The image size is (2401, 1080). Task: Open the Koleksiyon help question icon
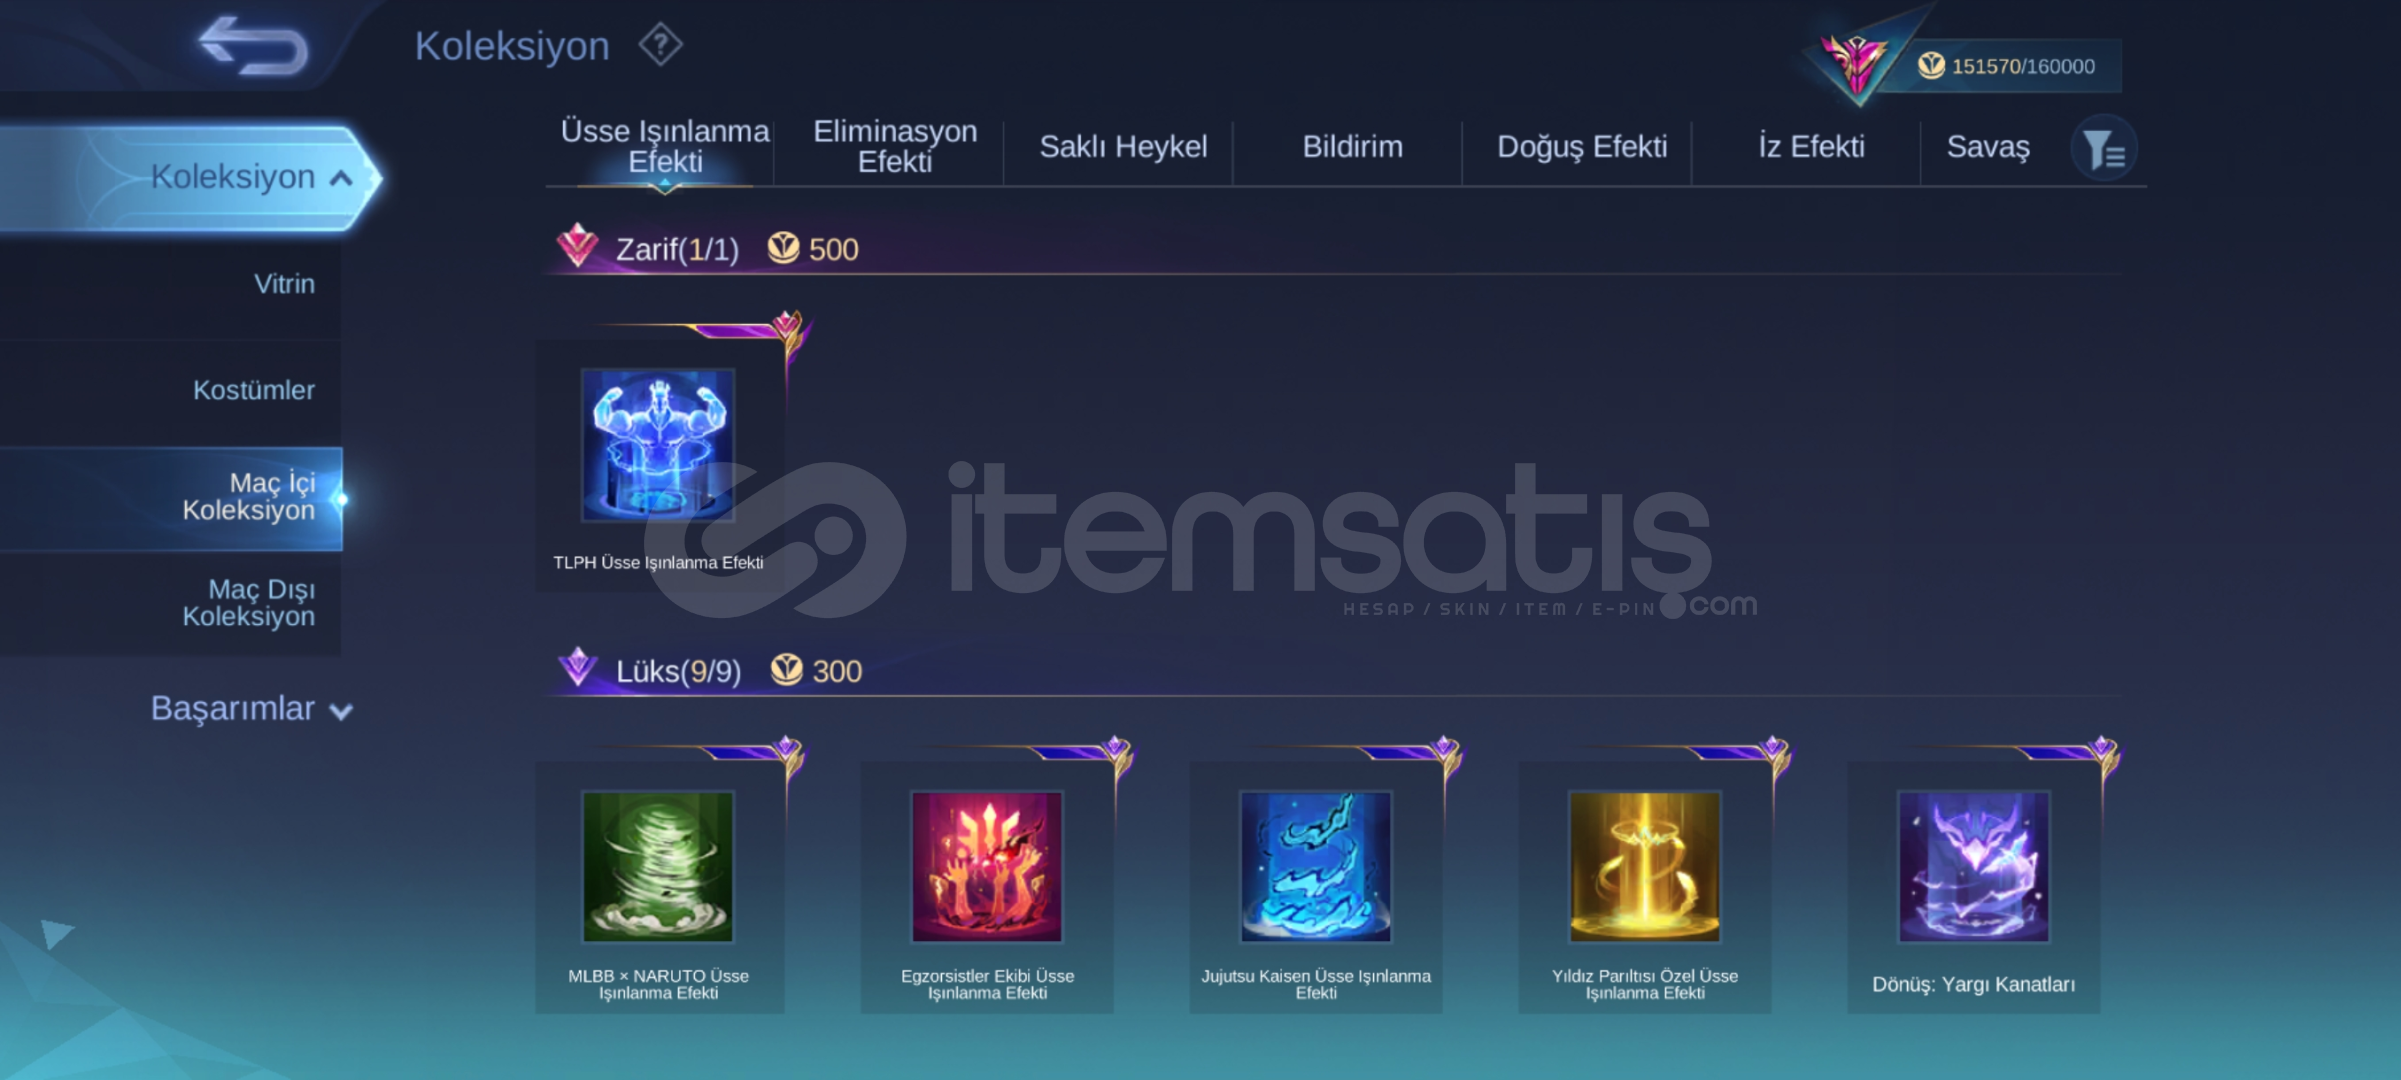pos(660,45)
